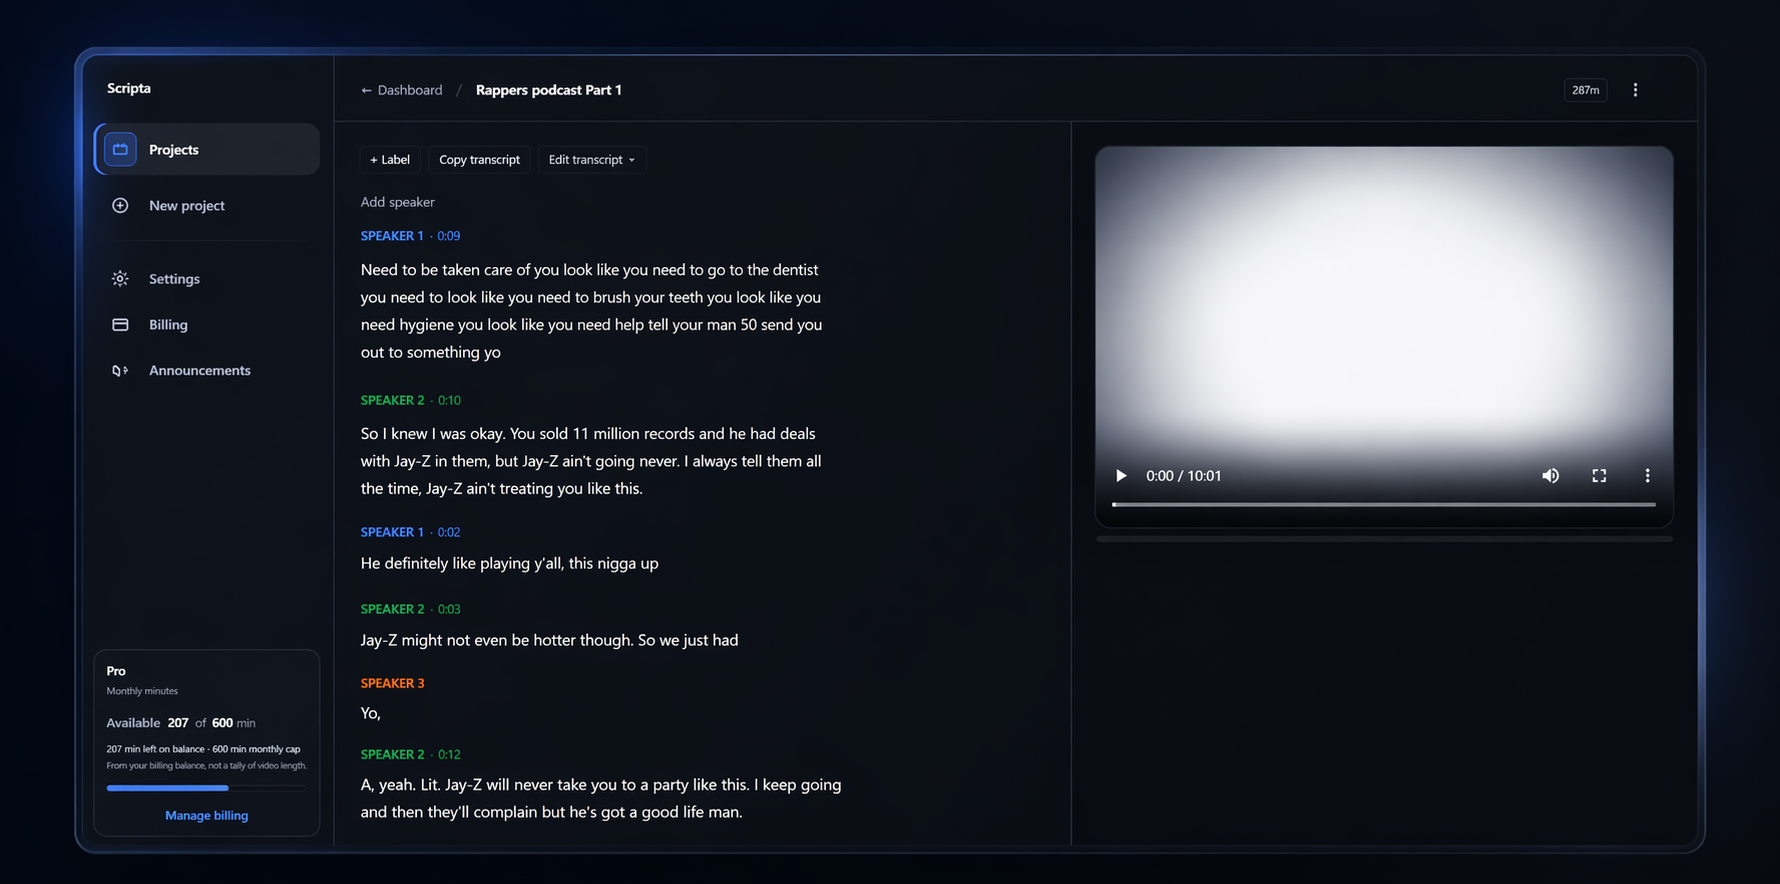Add a label with + Label button

[390, 160]
